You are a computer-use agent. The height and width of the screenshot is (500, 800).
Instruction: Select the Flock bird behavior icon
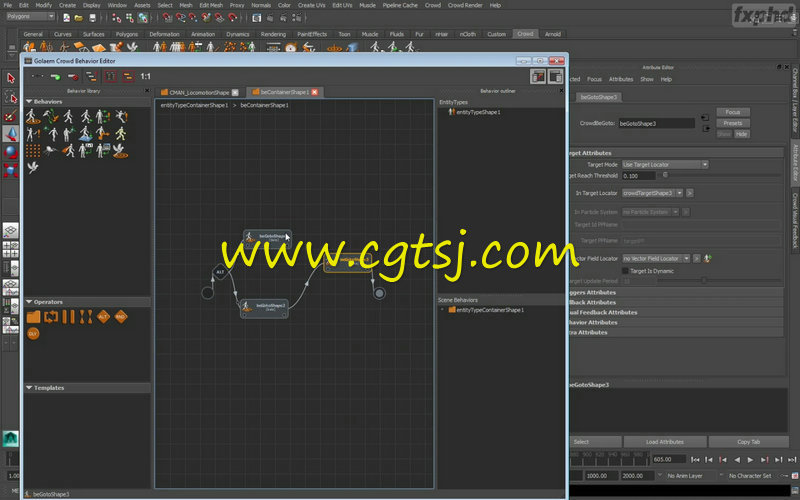click(x=33, y=167)
